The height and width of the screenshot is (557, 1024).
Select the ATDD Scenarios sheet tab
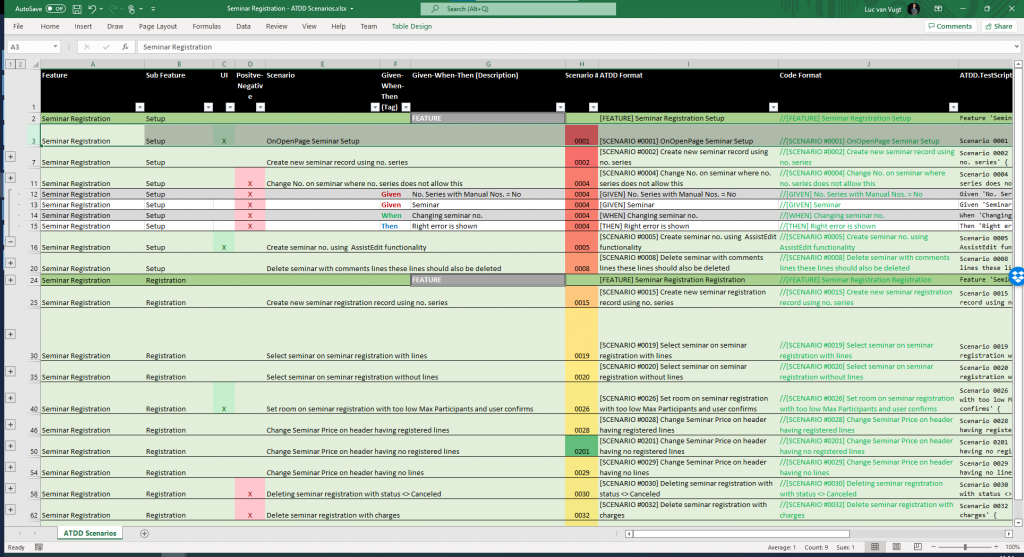coord(89,533)
